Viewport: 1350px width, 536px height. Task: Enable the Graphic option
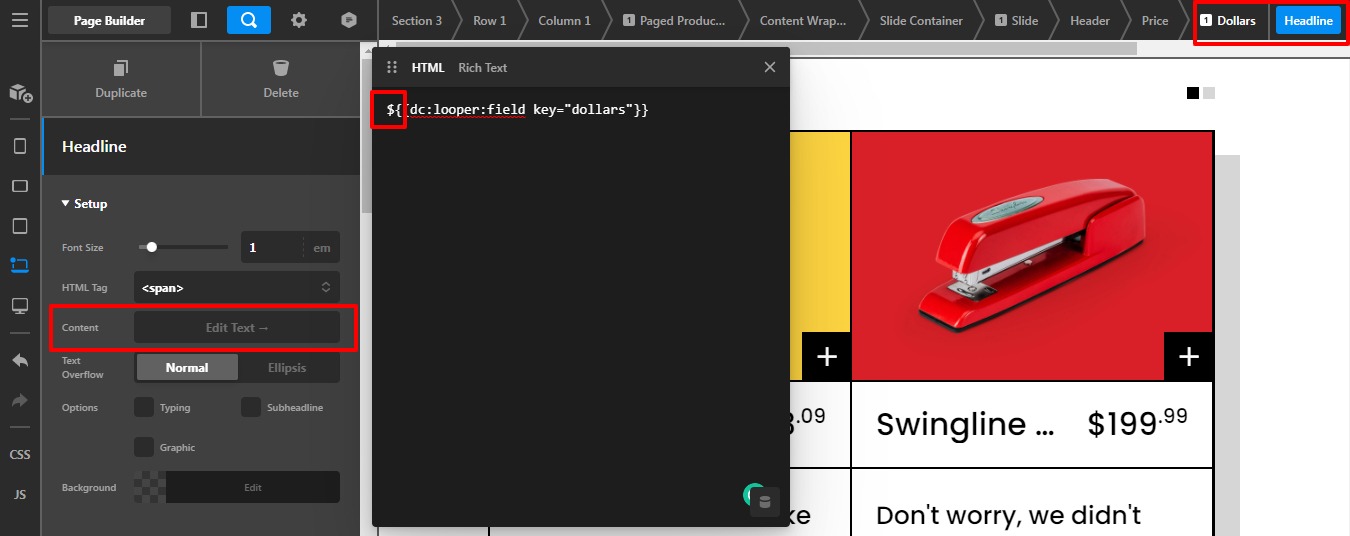pos(144,447)
